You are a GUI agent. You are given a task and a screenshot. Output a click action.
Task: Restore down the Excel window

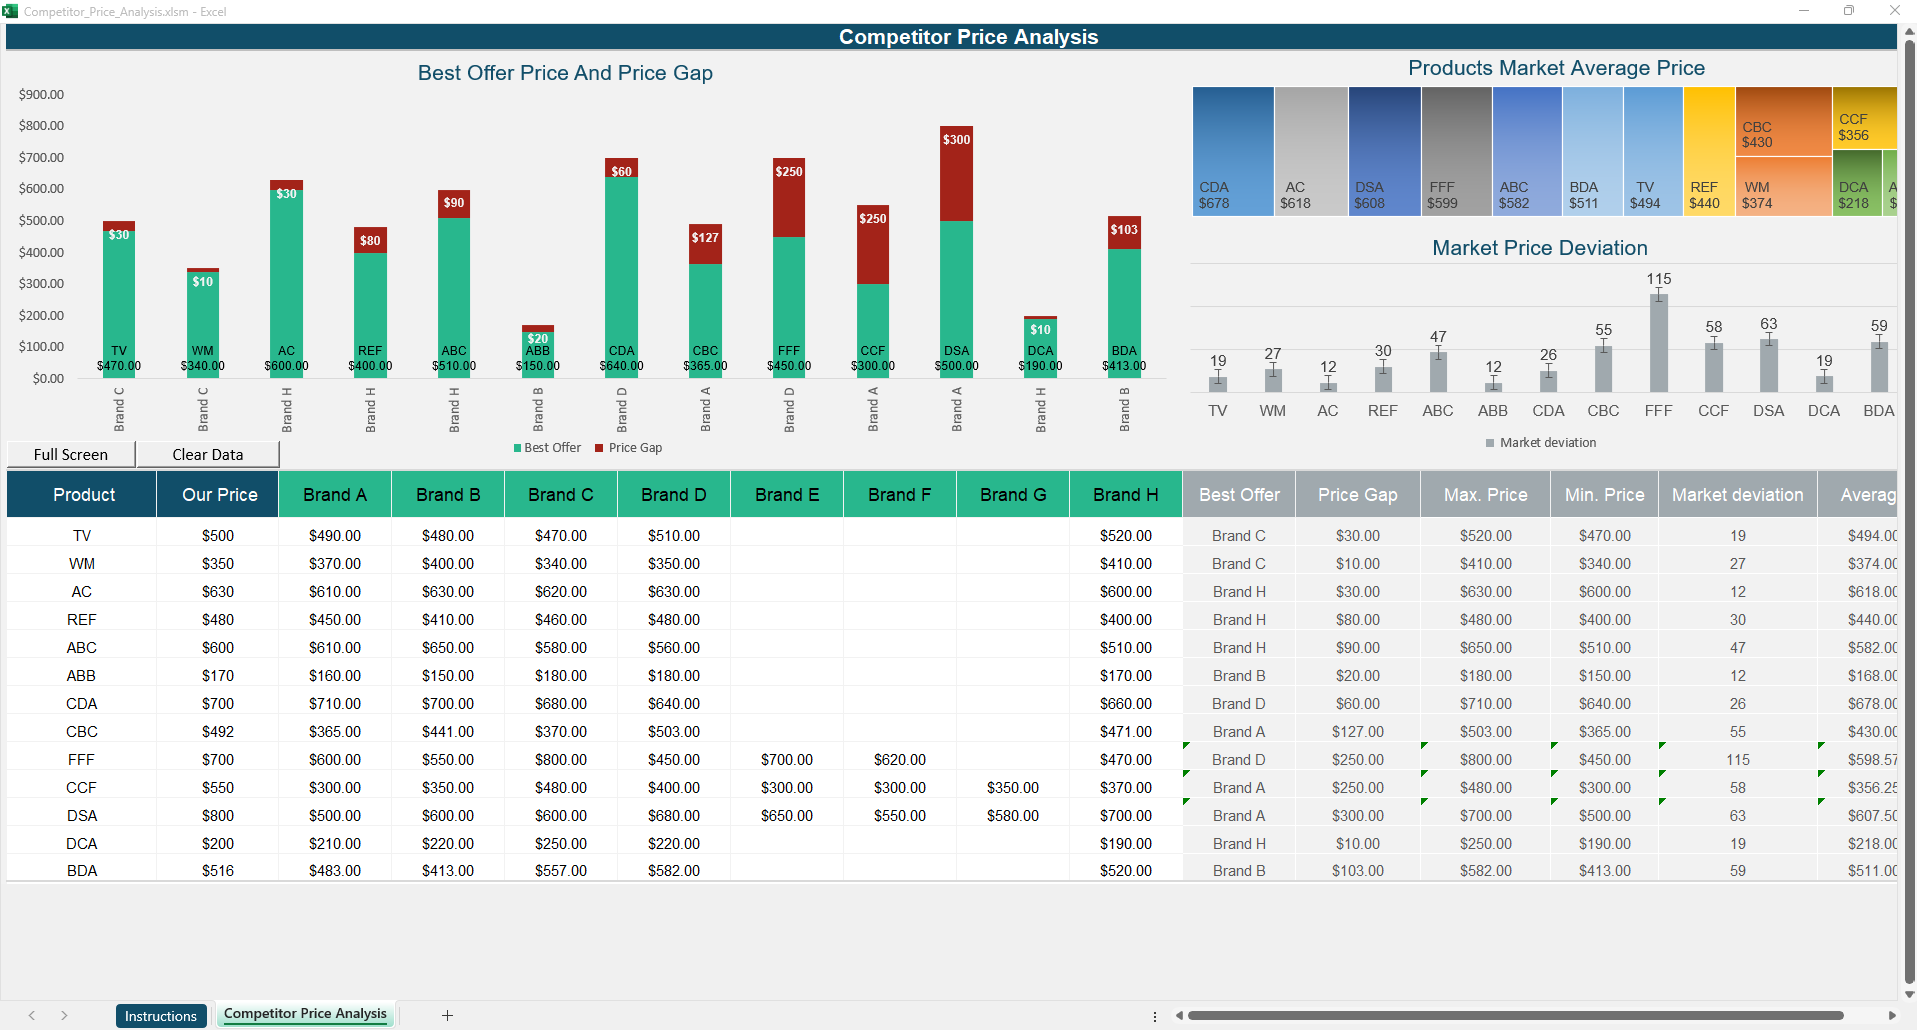point(1849,11)
